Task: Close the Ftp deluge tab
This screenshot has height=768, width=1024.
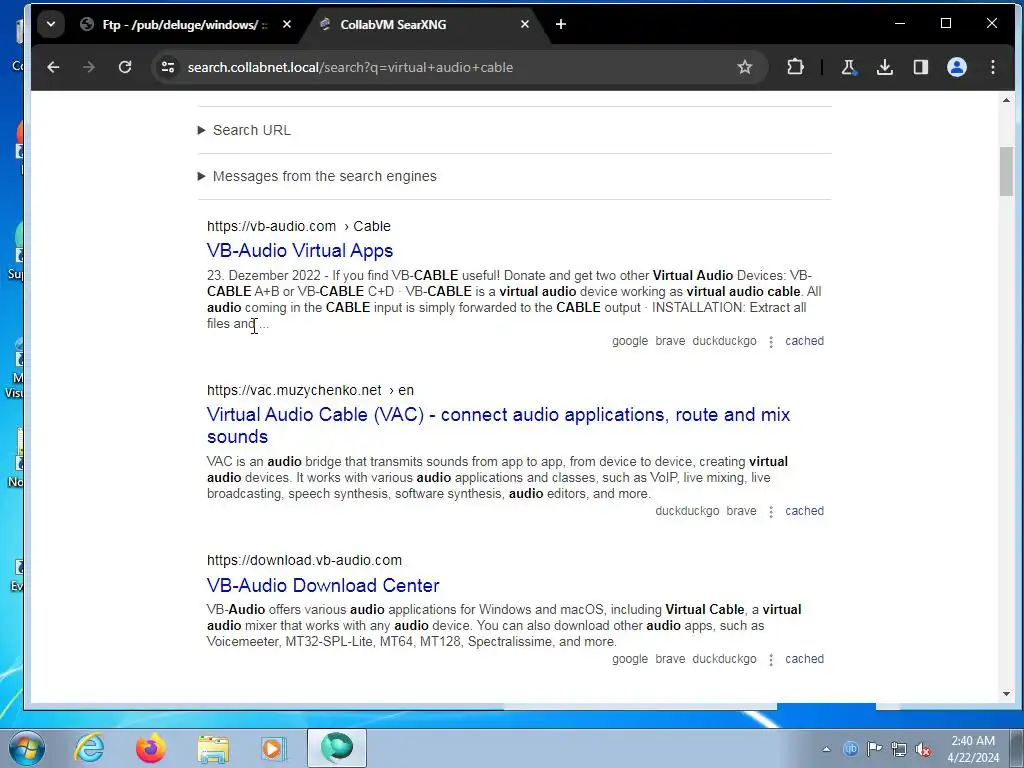Action: click(x=287, y=24)
